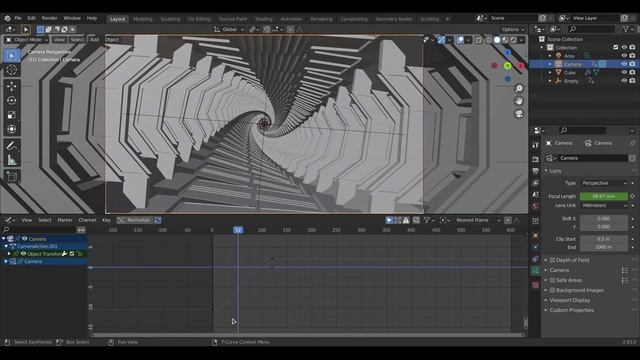640x360 pixels.
Task: Open the lens Type Perspective dropdown
Action: point(604,183)
